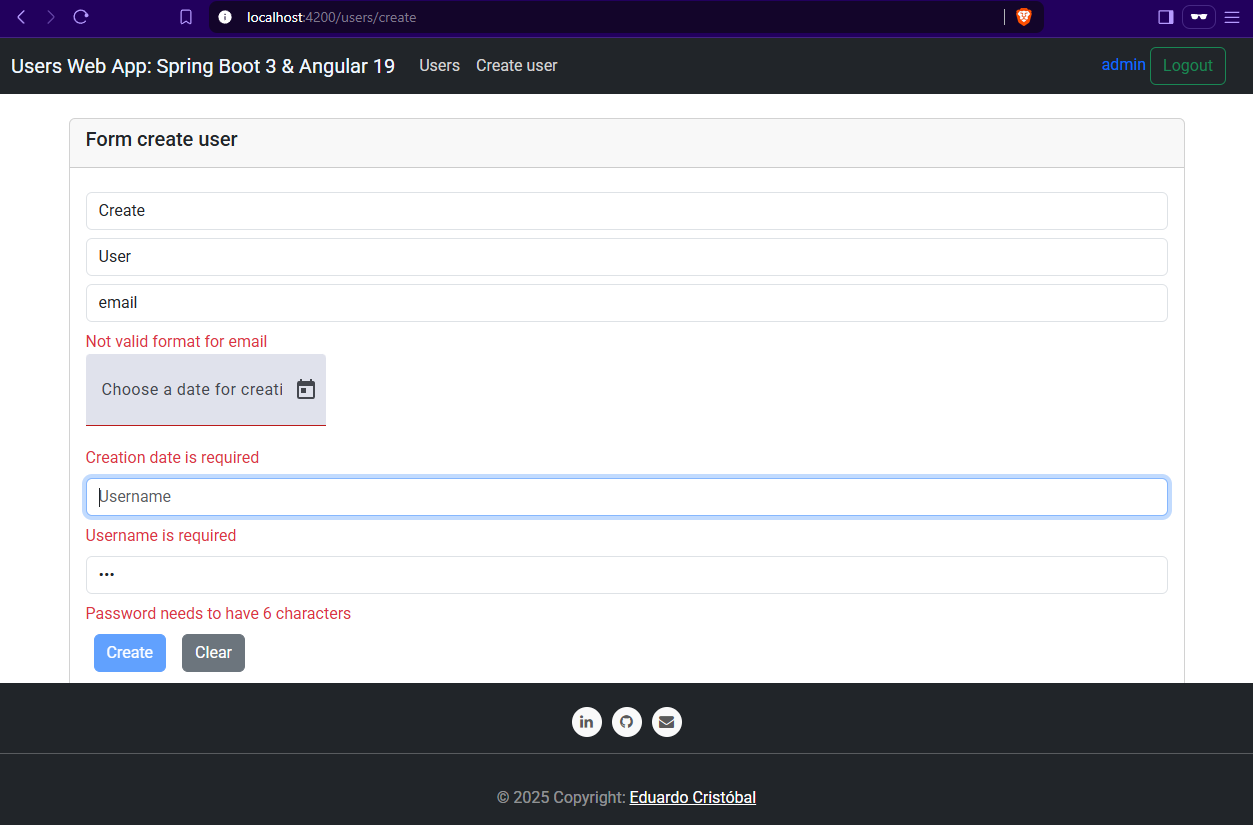
Task: Toggle the browser sidebar panel icon
Action: [1165, 17]
